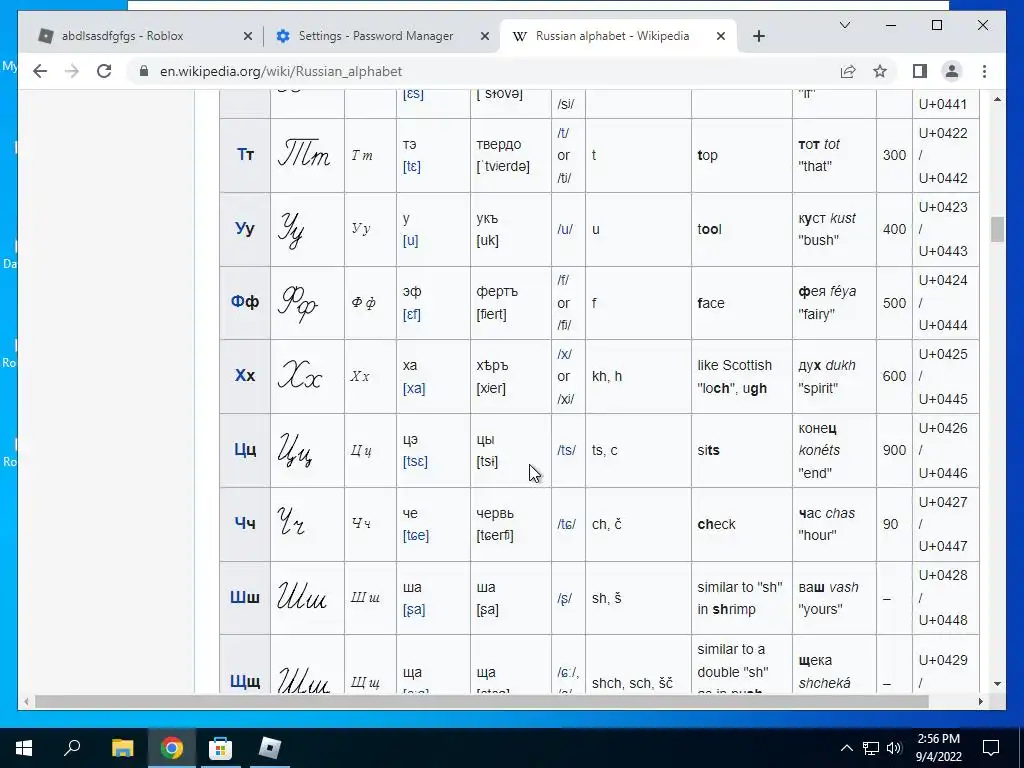This screenshot has height=768, width=1024.
Task: Click the [tsɛ] pronunciation link
Action: pos(415,462)
